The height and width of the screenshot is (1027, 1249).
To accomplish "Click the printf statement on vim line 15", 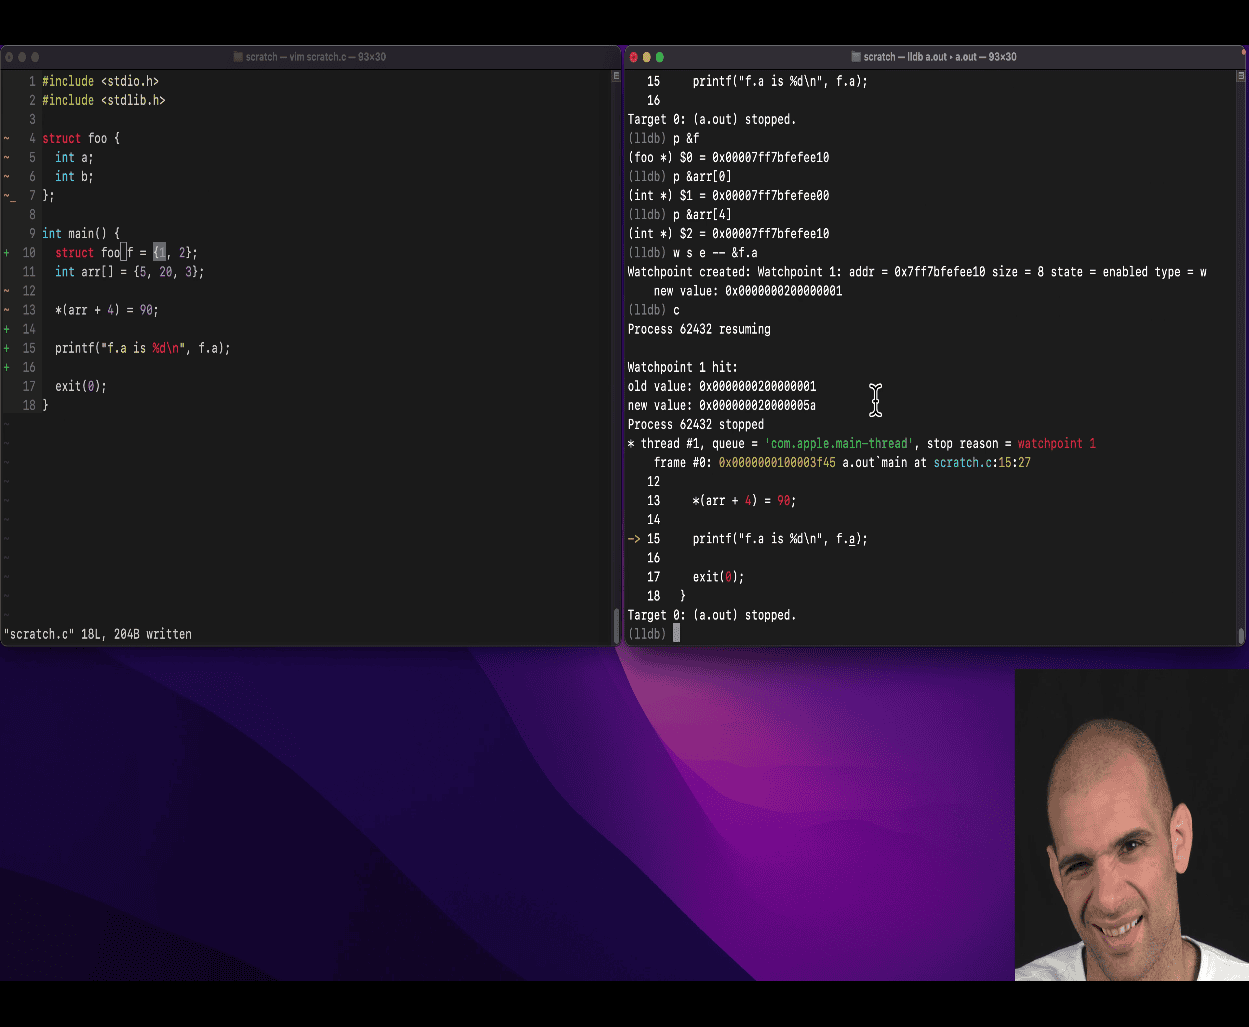I will 142,348.
